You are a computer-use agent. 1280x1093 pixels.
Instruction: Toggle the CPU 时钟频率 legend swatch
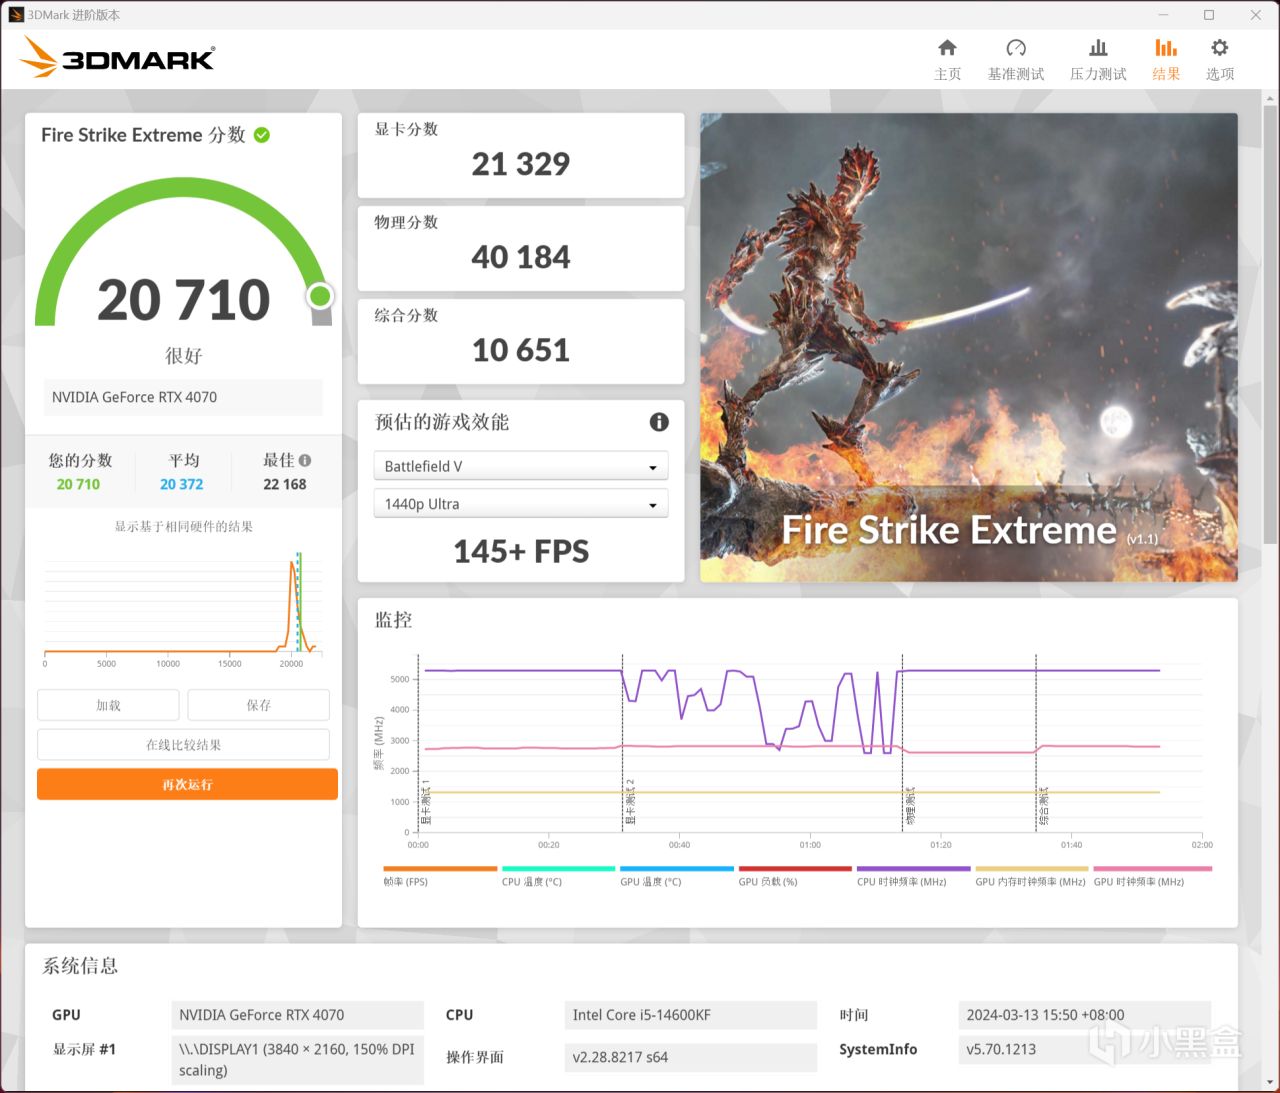(914, 869)
